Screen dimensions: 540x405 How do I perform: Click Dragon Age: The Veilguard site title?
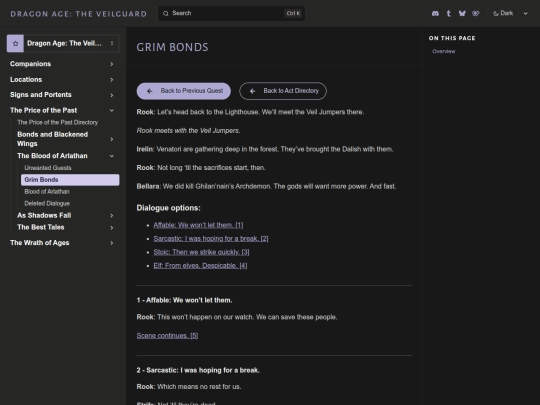click(79, 14)
